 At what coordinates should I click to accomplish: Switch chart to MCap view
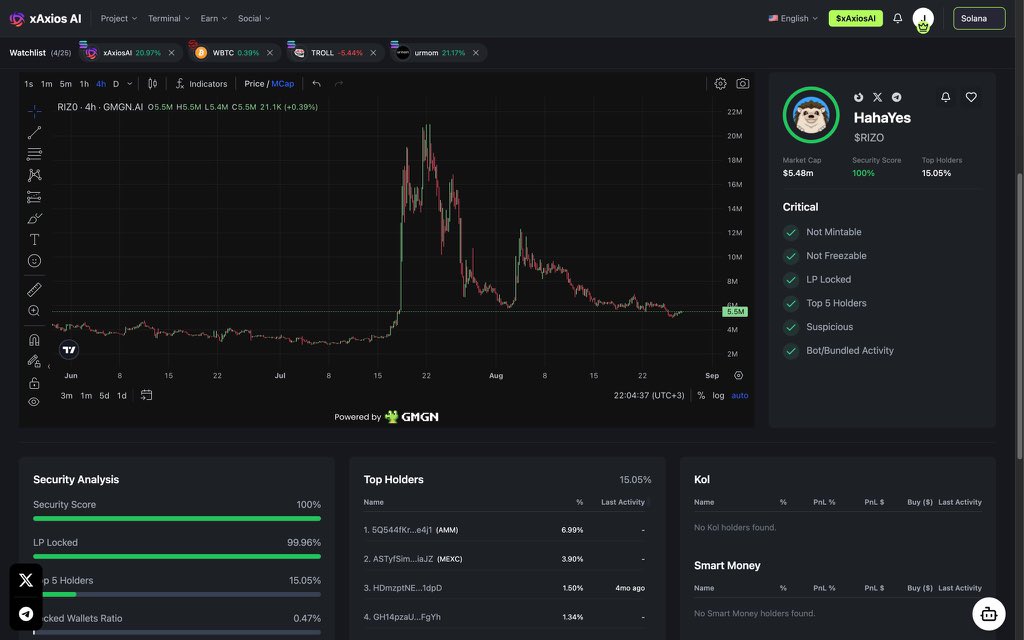[283, 84]
